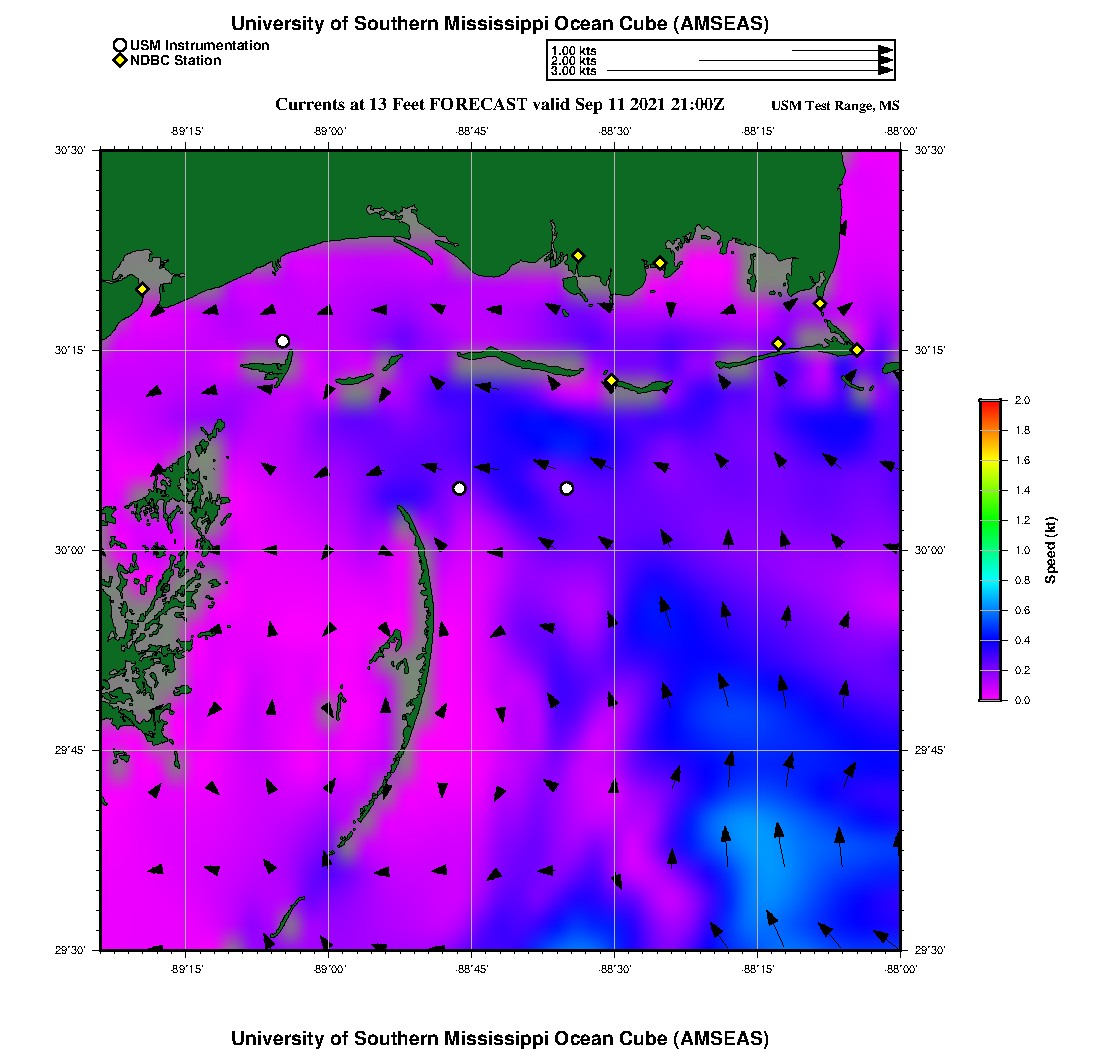This screenshot has width=1100, height=1050.
Task: Click the top Ocean Cube (AMSEAS) title
Action: pyautogui.click(x=500, y=24)
